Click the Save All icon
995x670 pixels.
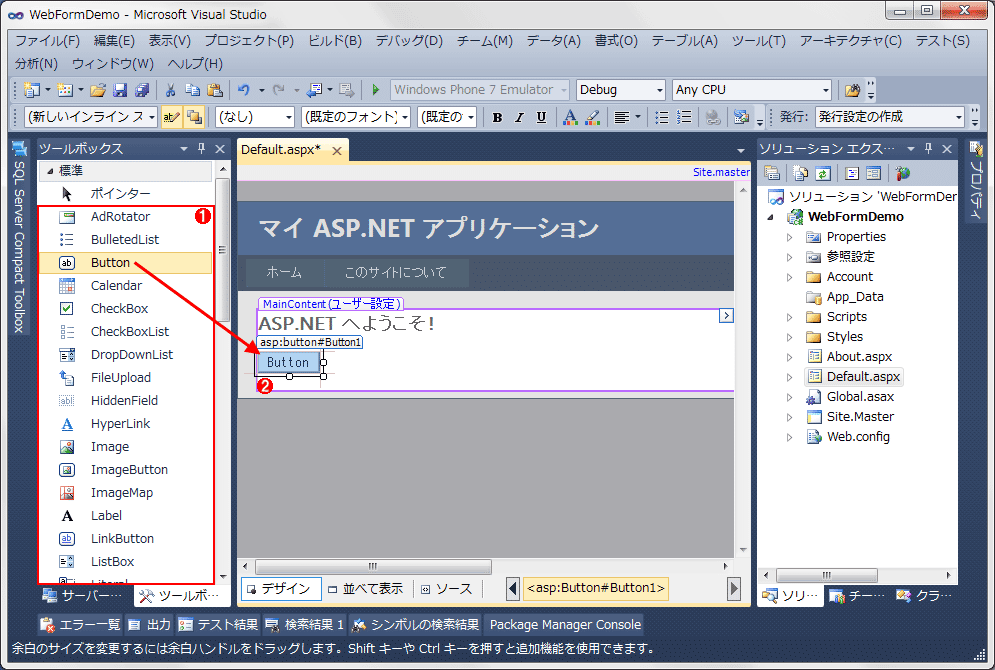point(142,90)
